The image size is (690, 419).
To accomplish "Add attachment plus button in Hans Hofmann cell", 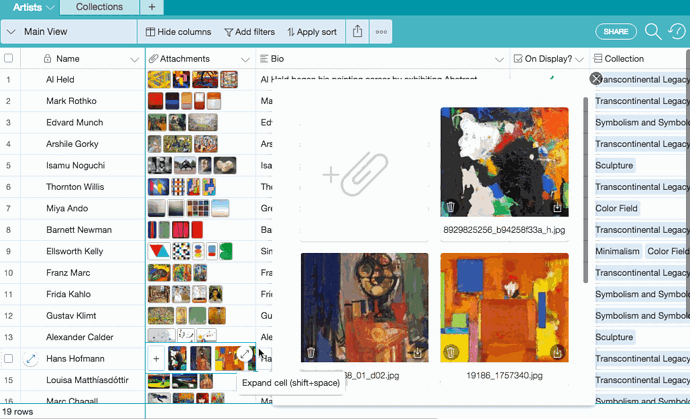I will [156, 359].
